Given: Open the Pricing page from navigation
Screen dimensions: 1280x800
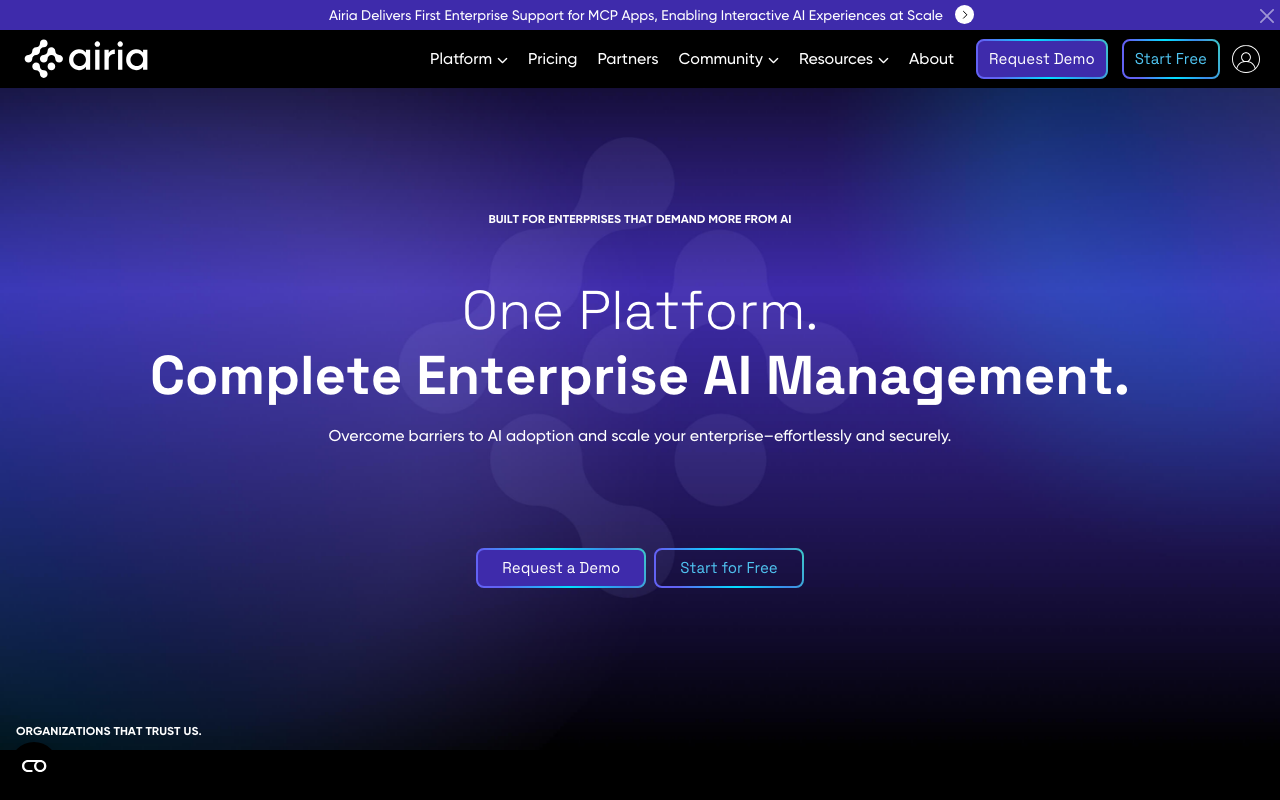Looking at the screenshot, I should pyautogui.click(x=552, y=59).
